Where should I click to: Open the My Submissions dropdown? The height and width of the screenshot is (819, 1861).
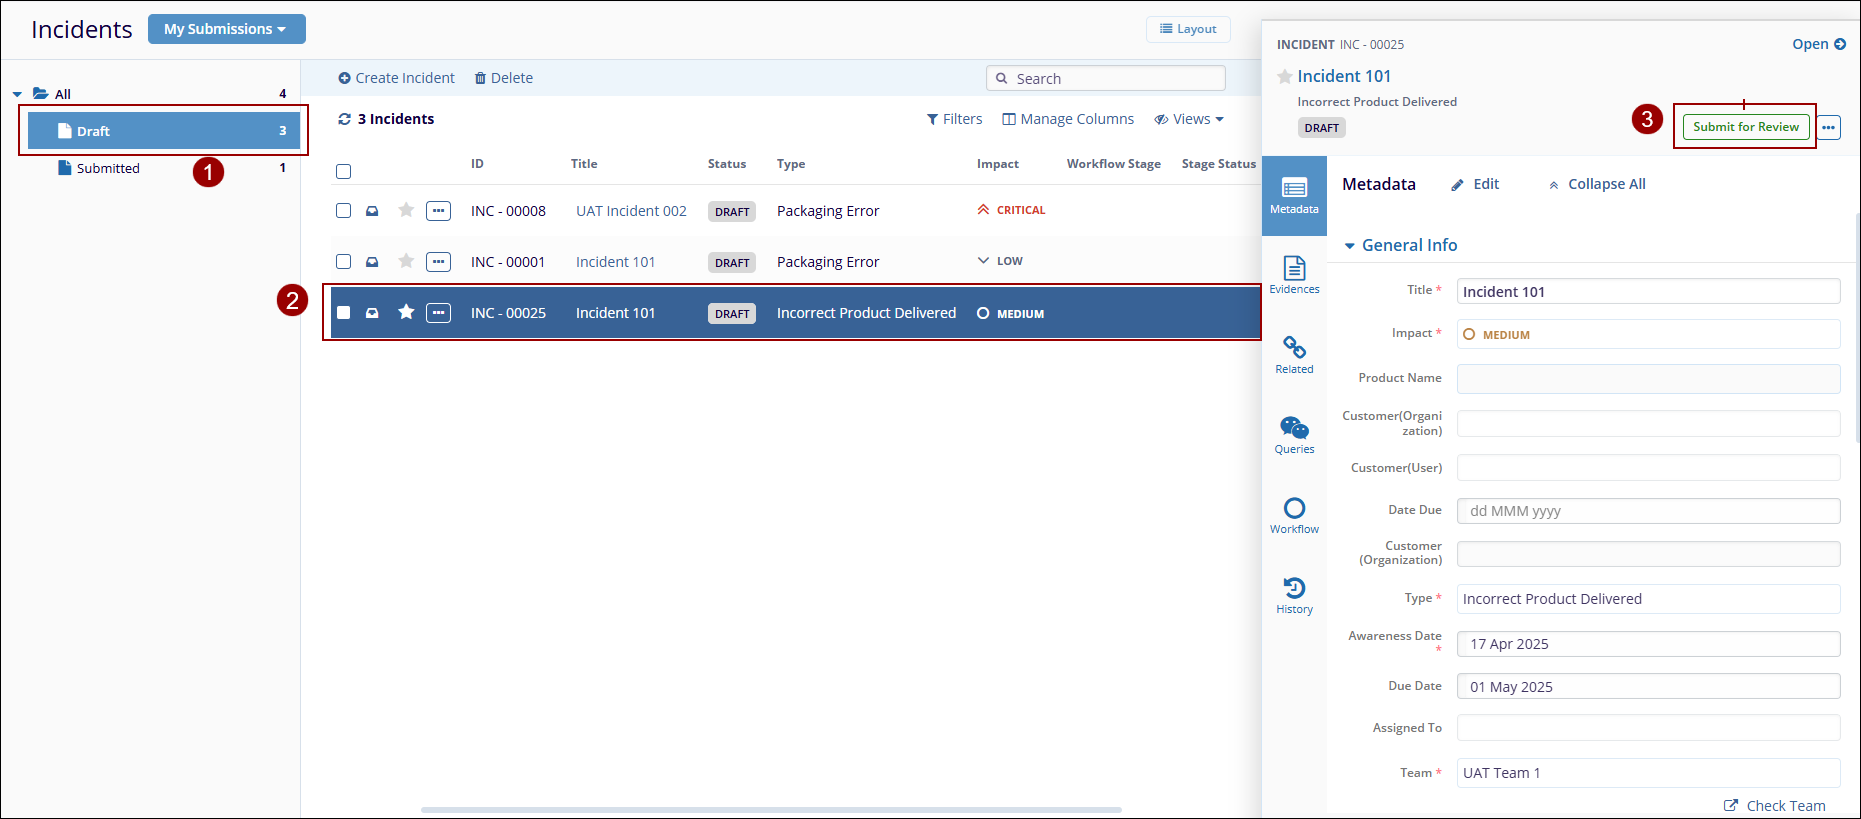(226, 29)
